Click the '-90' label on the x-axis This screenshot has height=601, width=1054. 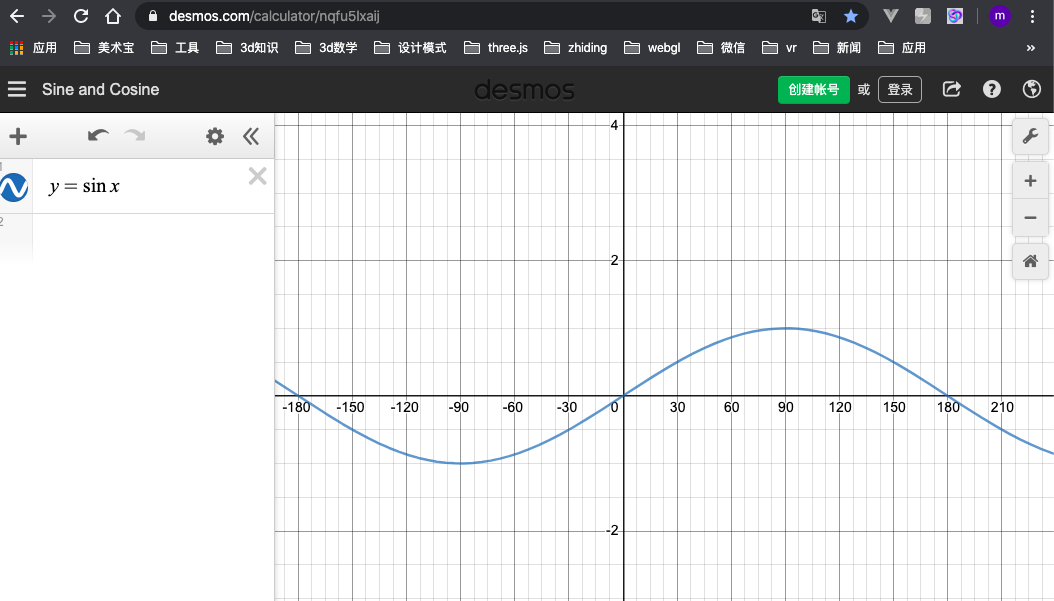pos(458,407)
